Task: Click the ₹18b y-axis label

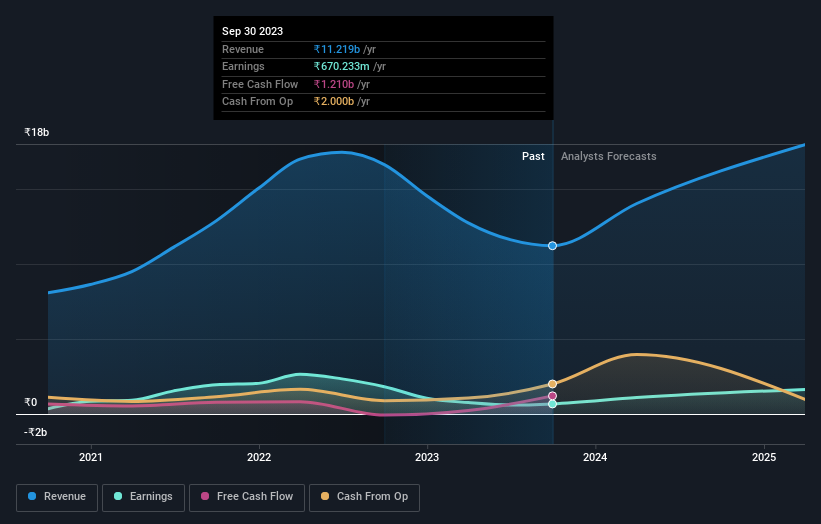Action: pos(37,132)
